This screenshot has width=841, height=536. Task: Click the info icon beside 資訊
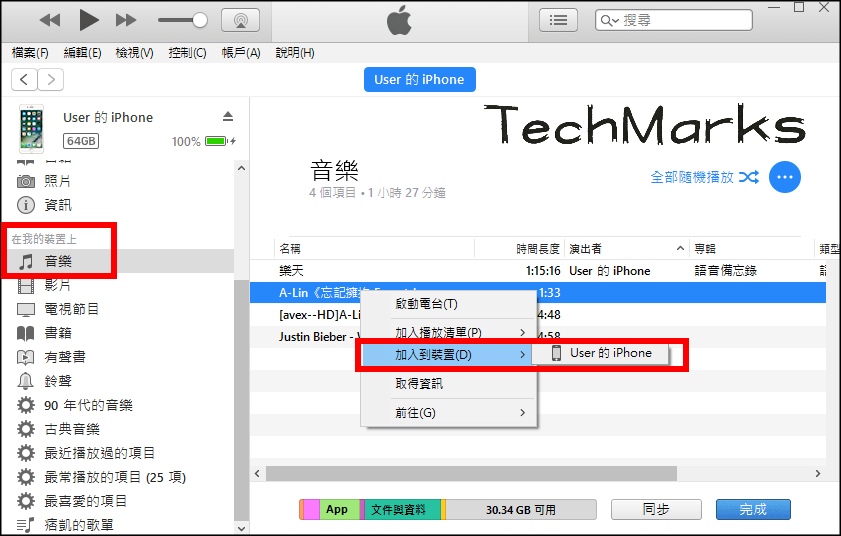click(x=26, y=205)
